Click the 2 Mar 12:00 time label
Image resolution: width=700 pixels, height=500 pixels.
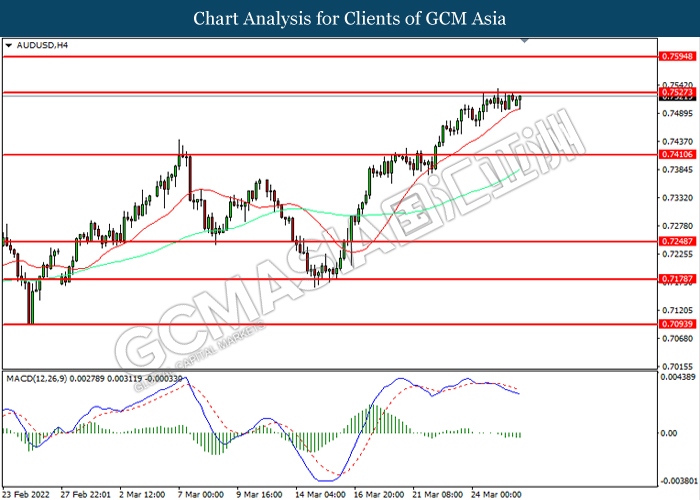[x=142, y=494]
